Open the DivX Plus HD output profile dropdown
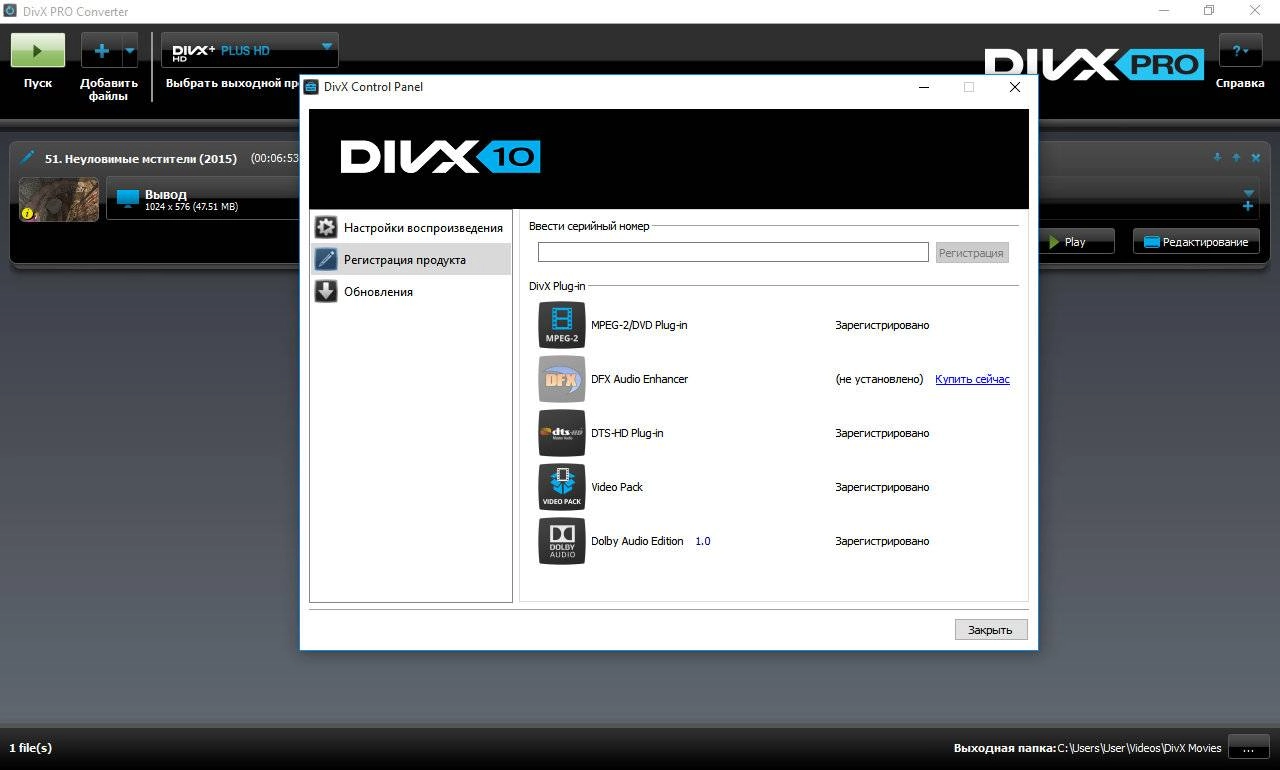The width and height of the screenshot is (1280, 770). 250,50
